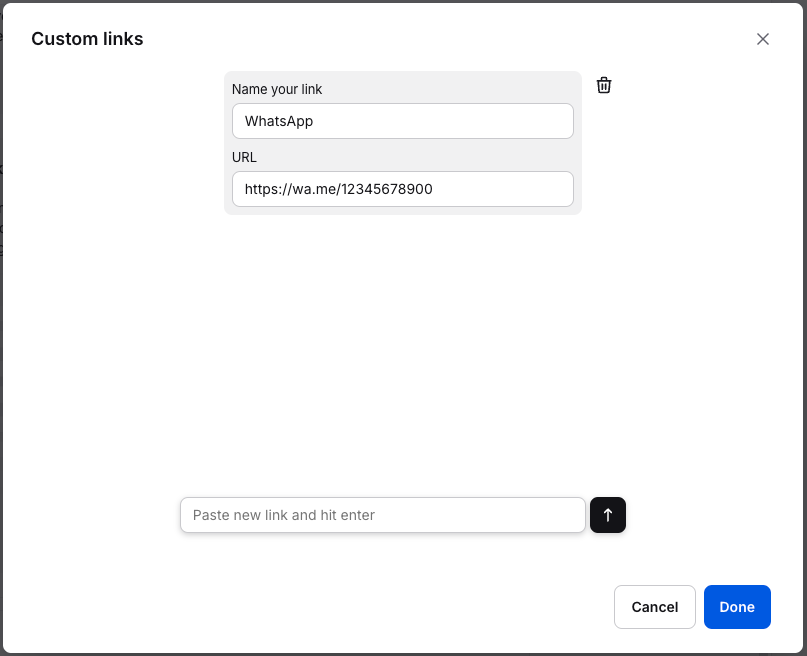Click the 'Custom links' dialog title
This screenshot has height=656, width=807.
tap(87, 39)
